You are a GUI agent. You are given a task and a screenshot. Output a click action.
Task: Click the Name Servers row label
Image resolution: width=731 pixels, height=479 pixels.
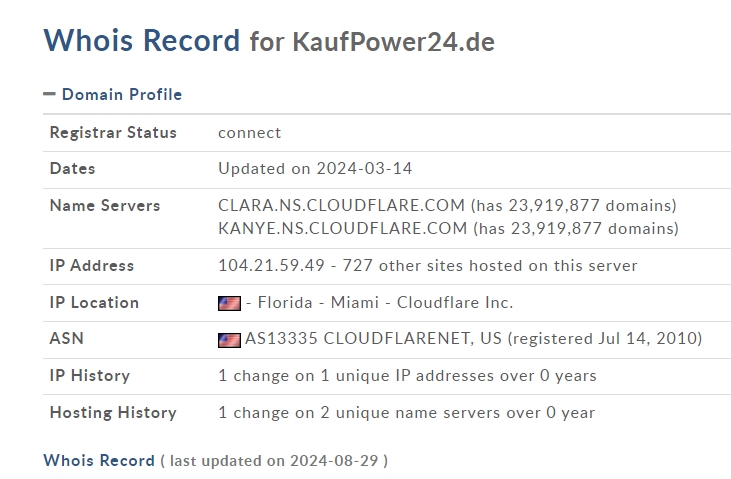(x=105, y=206)
